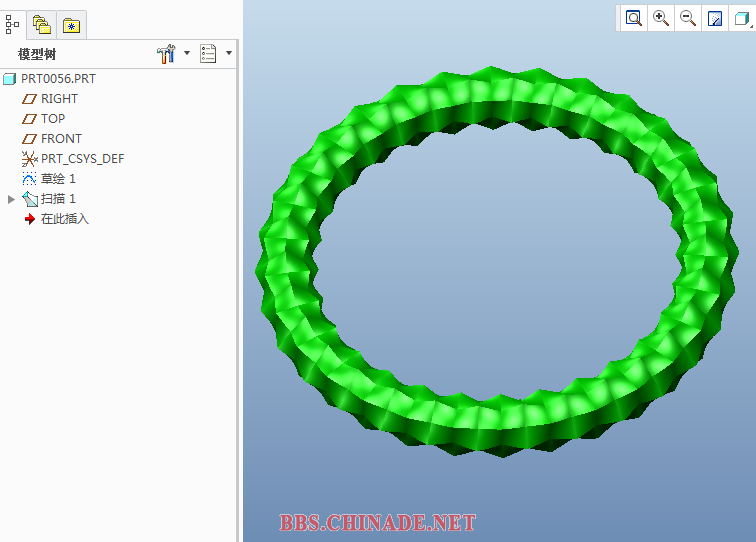Click the Zoom Out magnifier icon
The width and height of the screenshot is (756, 542).
tap(688, 19)
